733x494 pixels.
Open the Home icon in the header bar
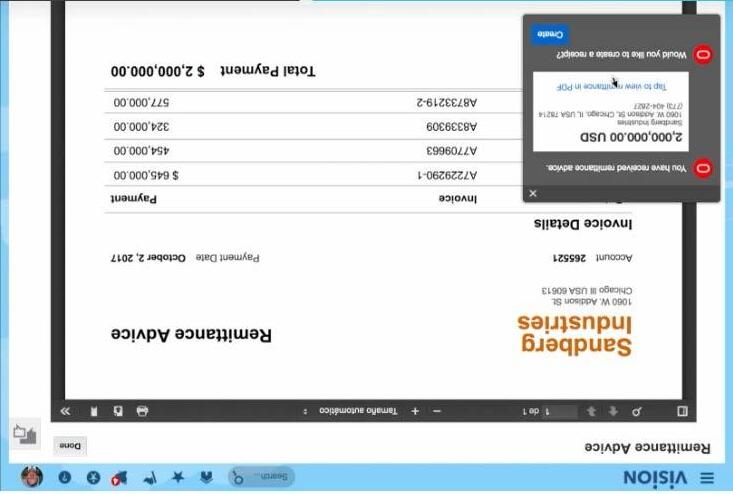coord(207,477)
